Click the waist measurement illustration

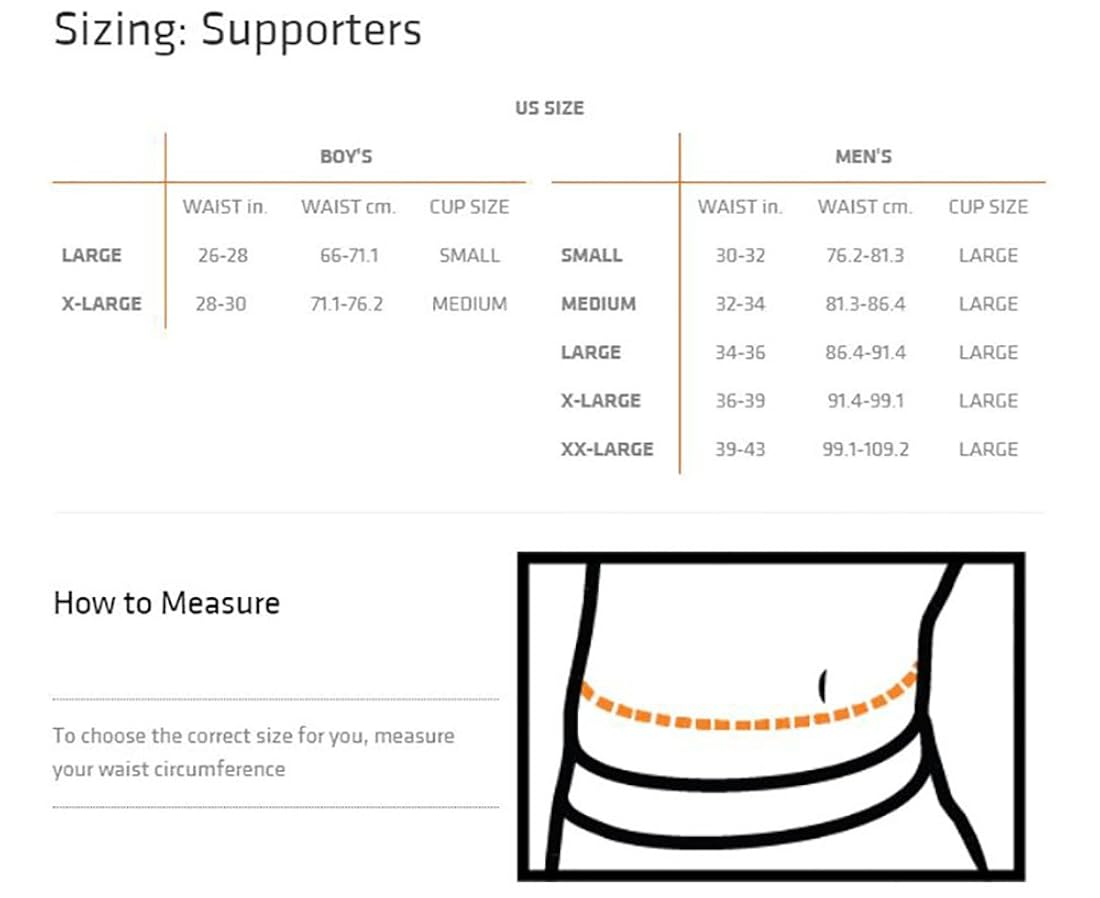point(771,716)
